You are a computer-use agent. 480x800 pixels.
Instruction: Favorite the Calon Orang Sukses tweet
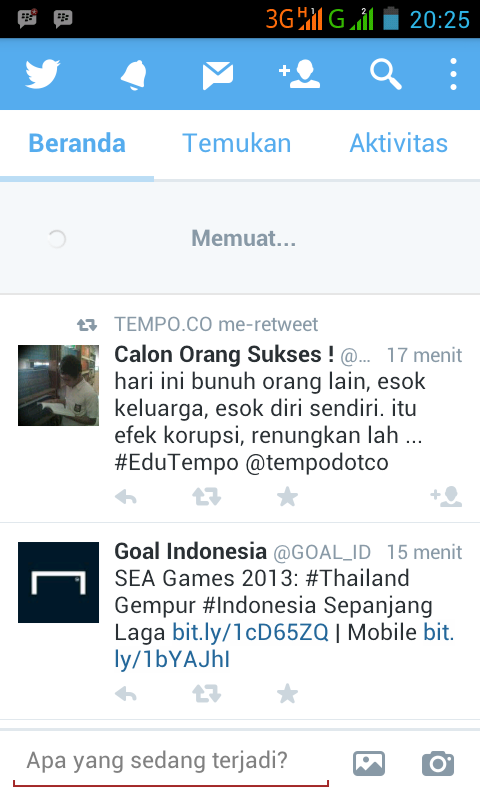[x=287, y=496]
